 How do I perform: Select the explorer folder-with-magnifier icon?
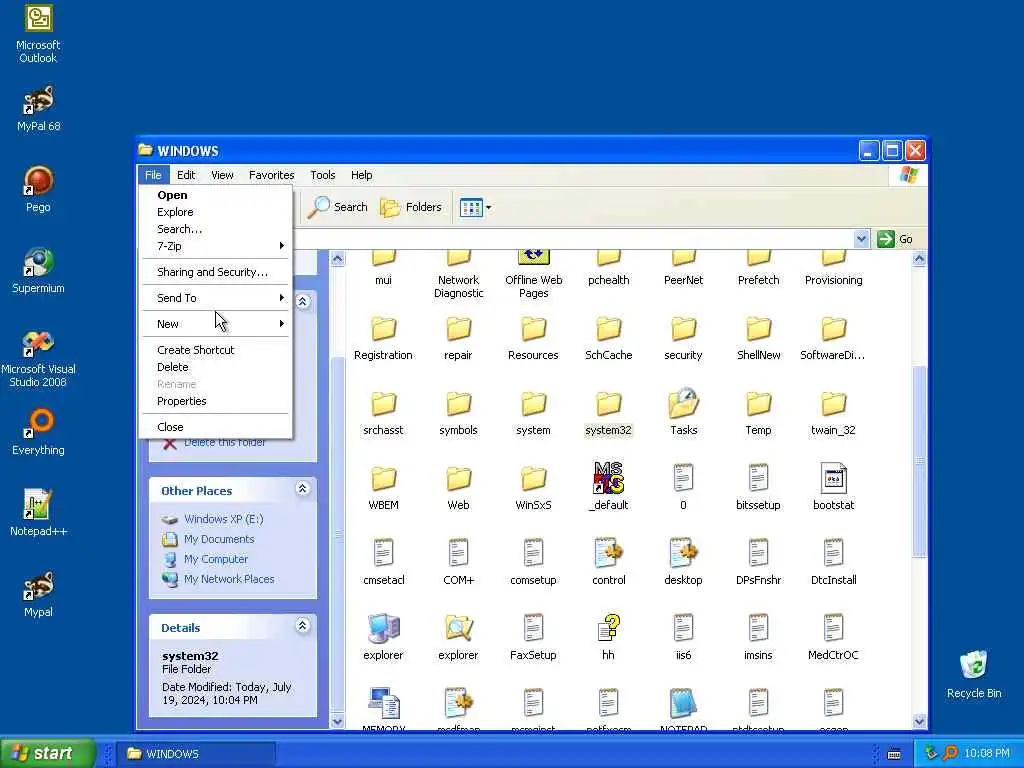coord(458,629)
